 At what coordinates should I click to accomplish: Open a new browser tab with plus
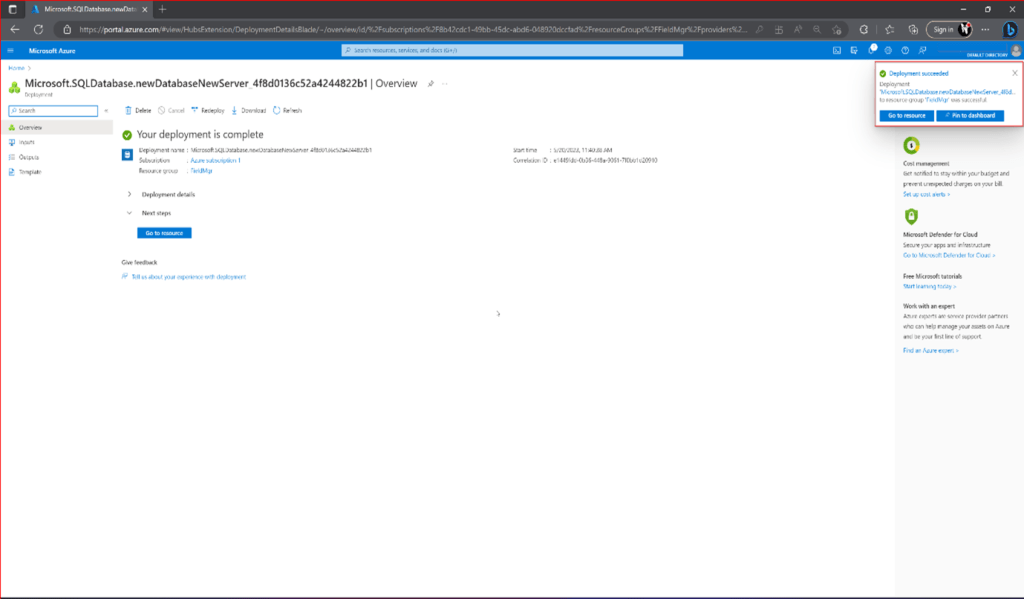(x=163, y=9)
